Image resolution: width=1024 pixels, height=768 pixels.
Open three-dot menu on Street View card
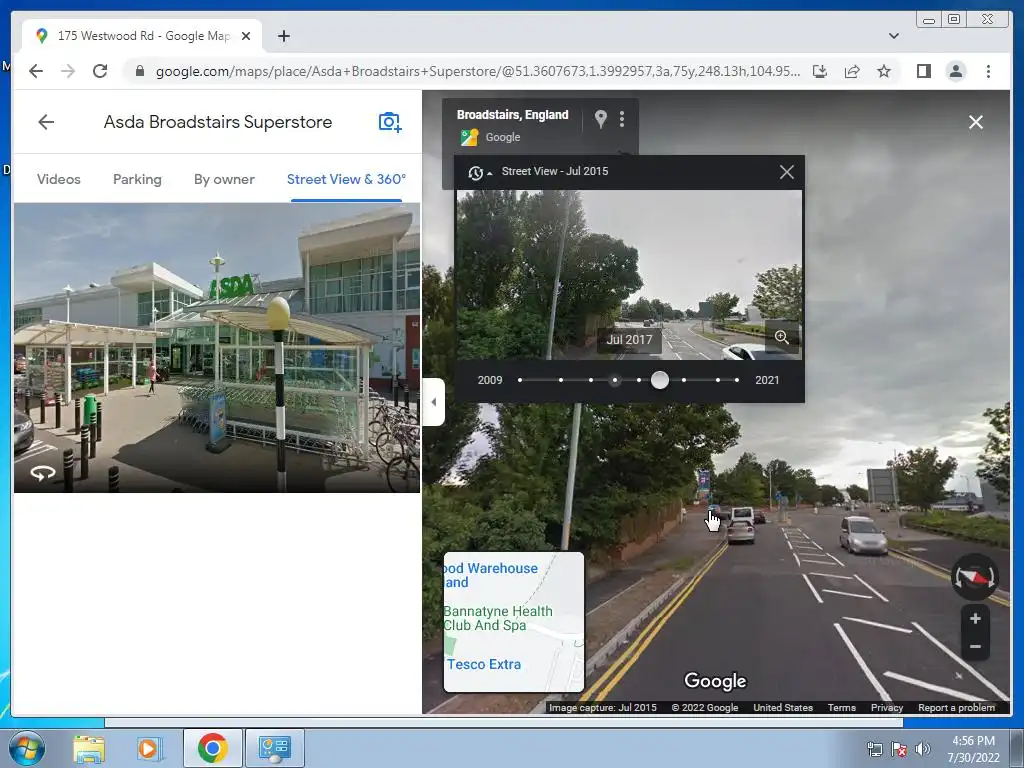point(622,119)
